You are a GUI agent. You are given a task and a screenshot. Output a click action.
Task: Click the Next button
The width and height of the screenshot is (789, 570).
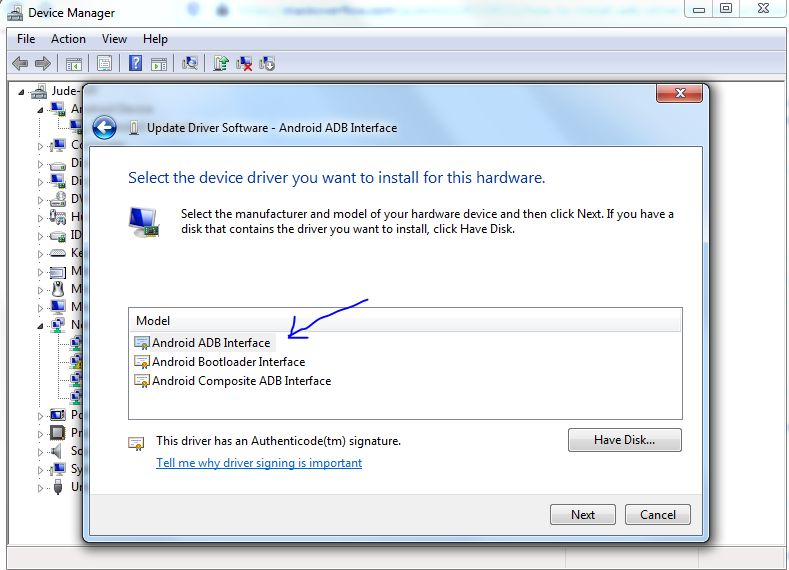(583, 515)
